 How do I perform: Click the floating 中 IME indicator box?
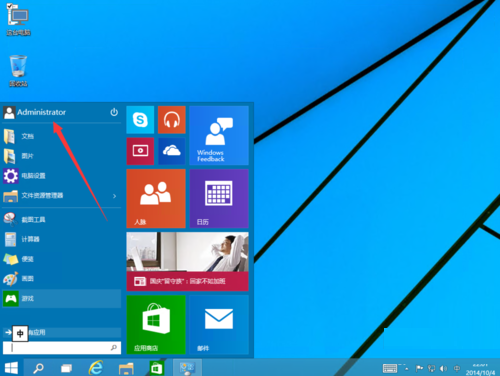coord(20,333)
